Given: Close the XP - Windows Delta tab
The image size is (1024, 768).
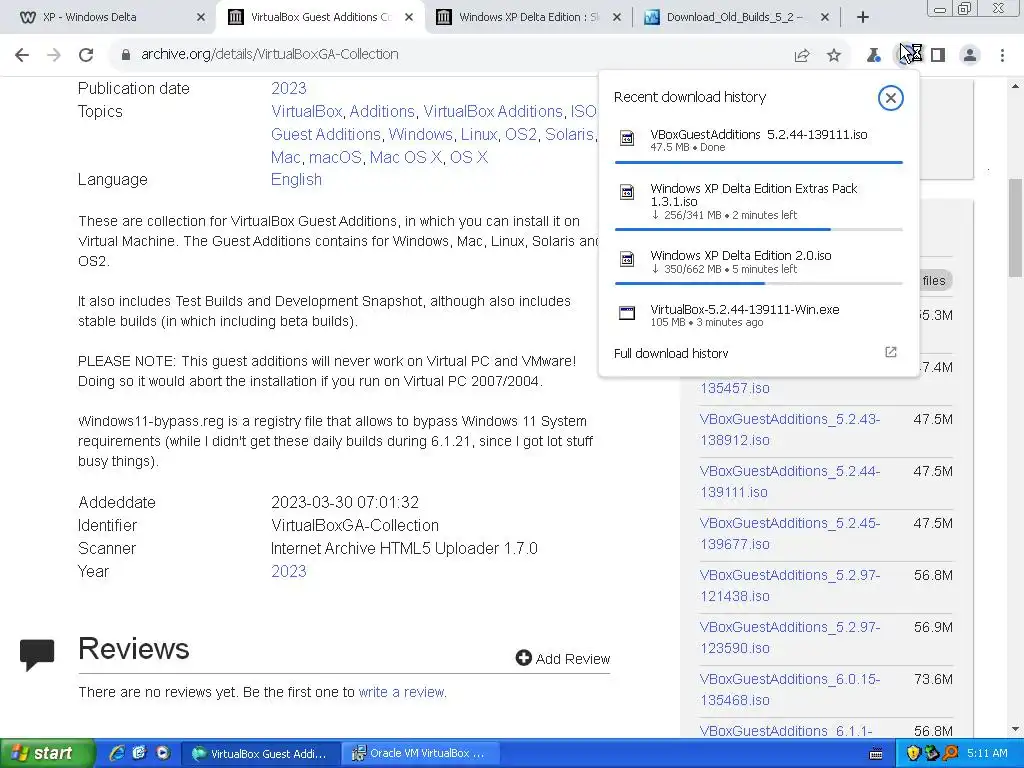Looking at the screenshot, I should [x=201, y=18].
